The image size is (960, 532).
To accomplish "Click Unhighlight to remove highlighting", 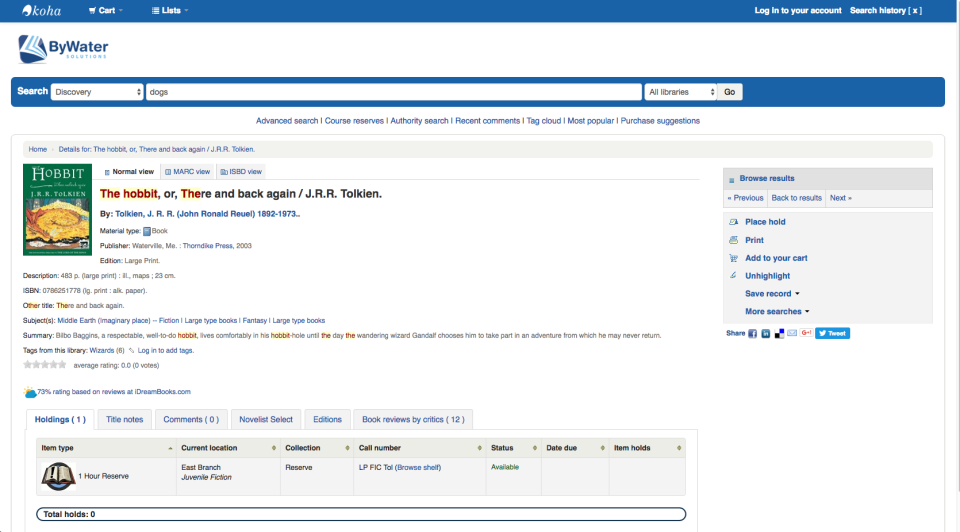I will tap(767, 276).
